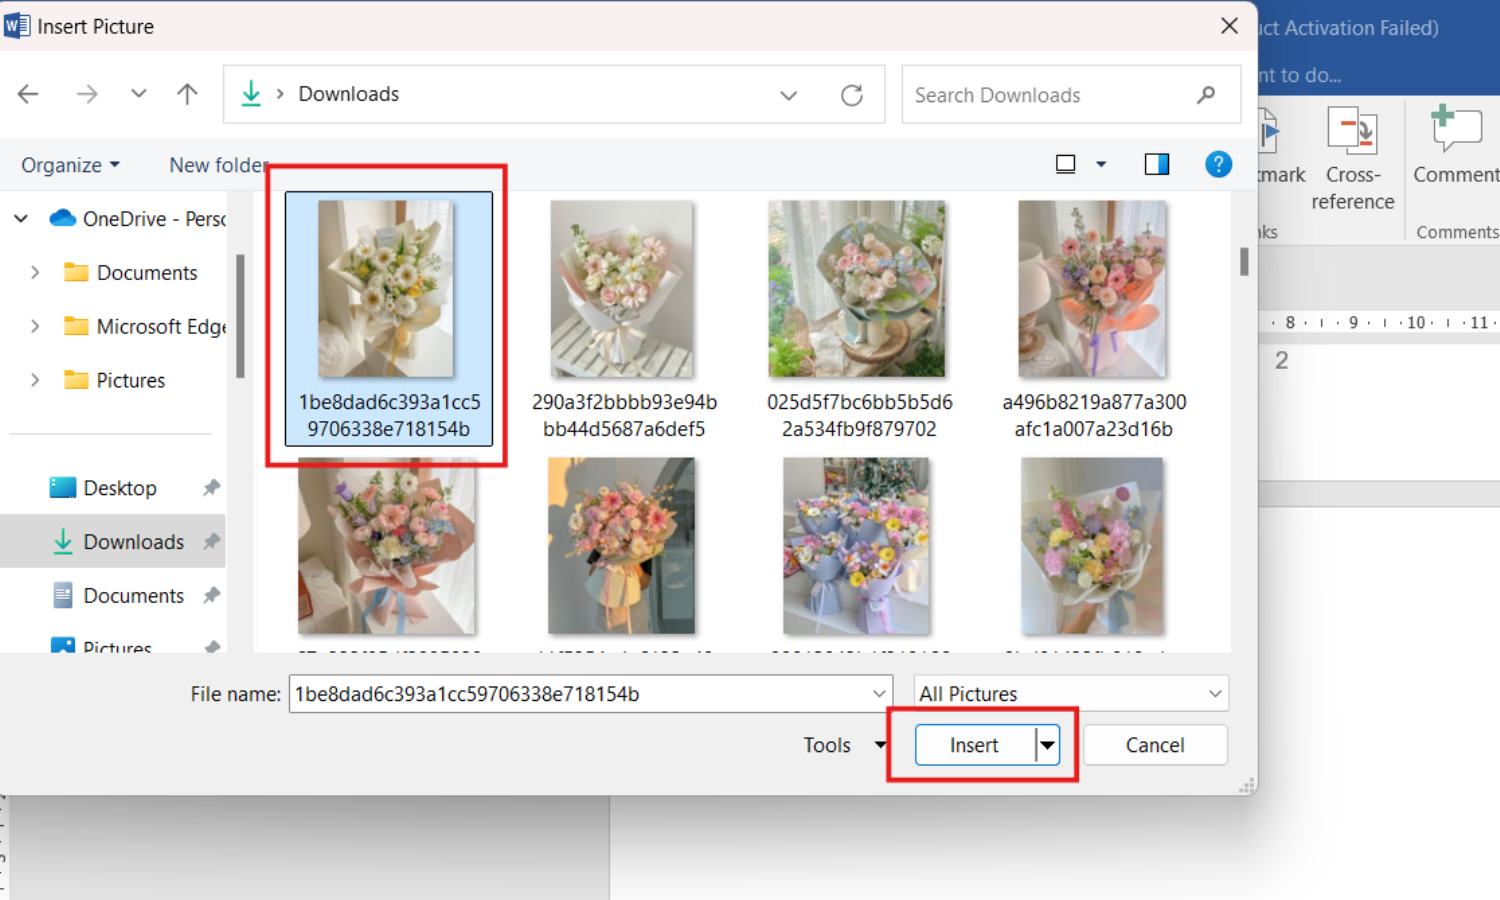Open the All Pictures file type dropdown

click(1071, 694)
